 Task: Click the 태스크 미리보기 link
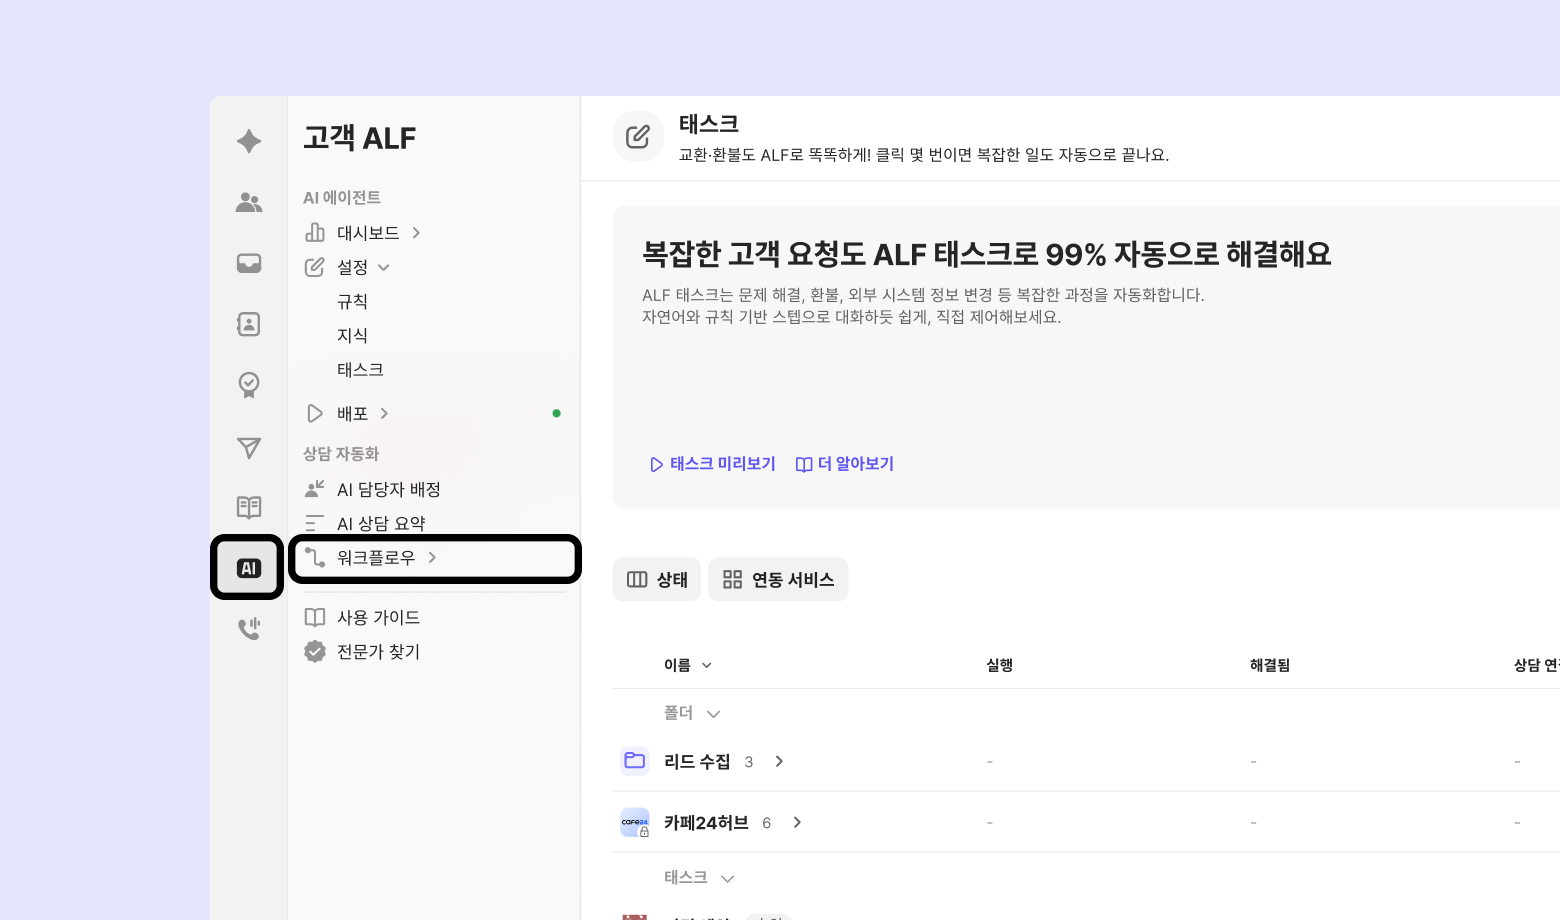(x=712, y=464)
